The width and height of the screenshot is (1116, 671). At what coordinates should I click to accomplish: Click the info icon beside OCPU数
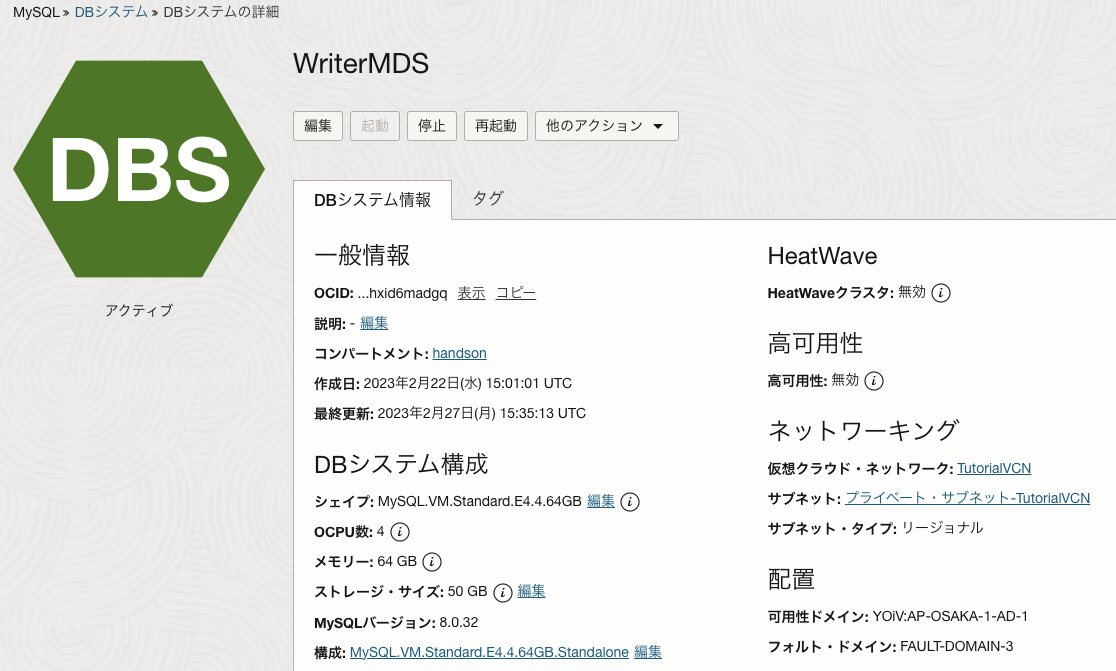[400, 531]
